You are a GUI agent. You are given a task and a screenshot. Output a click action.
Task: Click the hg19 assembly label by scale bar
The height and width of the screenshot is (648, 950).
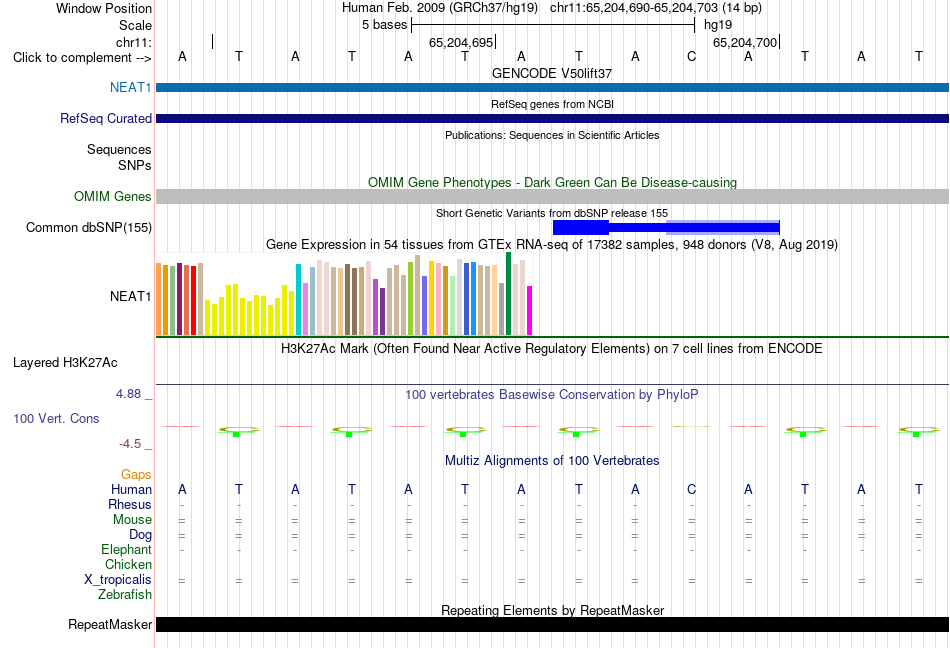coord(717,25)
